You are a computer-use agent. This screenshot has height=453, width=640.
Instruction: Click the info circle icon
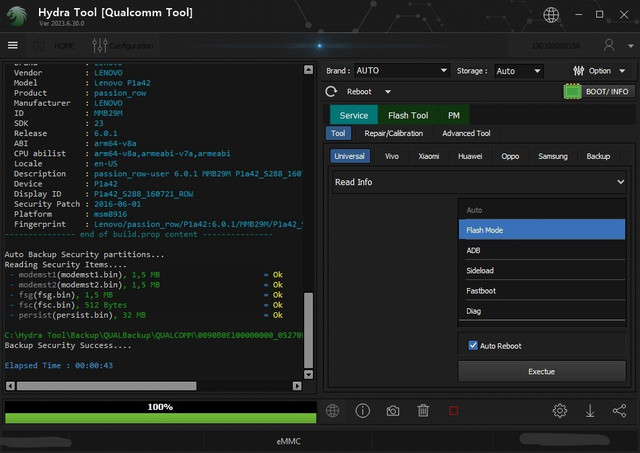click(x=362, y=411)
